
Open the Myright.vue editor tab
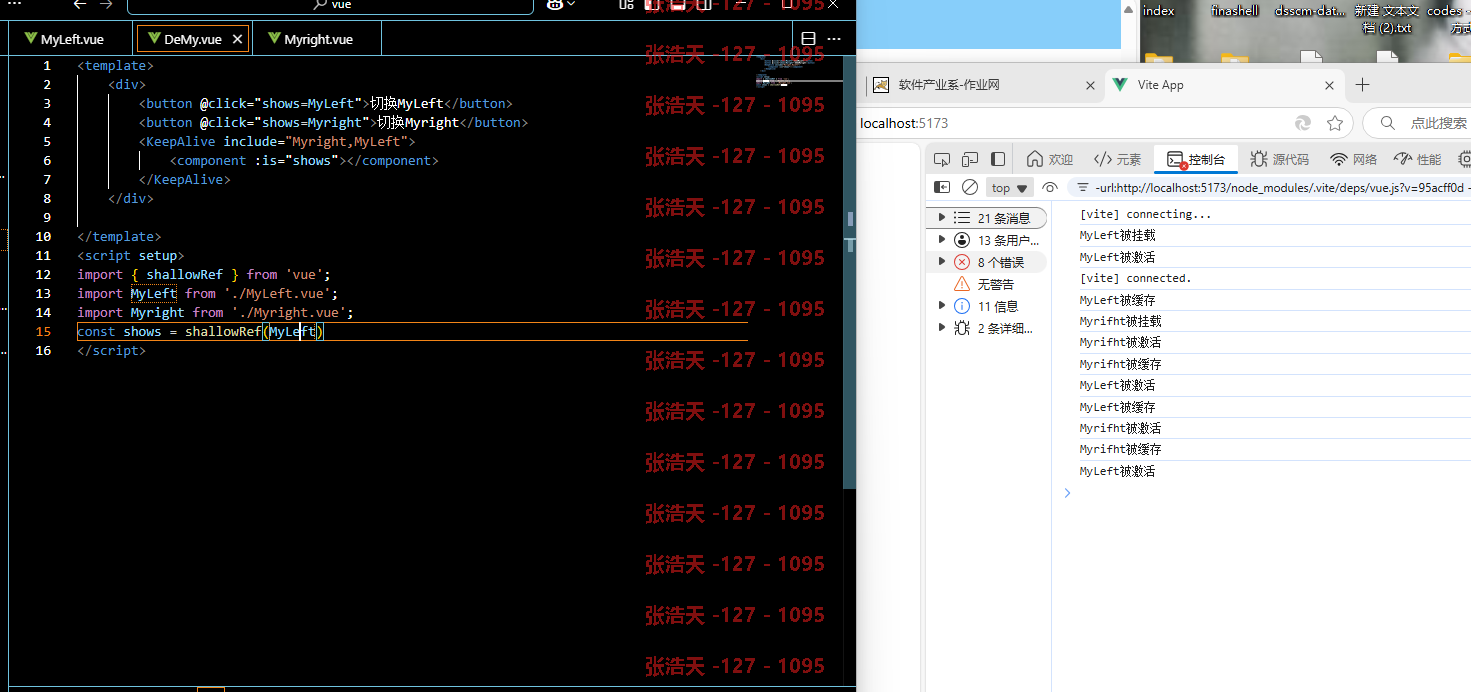click(x=318, y=39)
